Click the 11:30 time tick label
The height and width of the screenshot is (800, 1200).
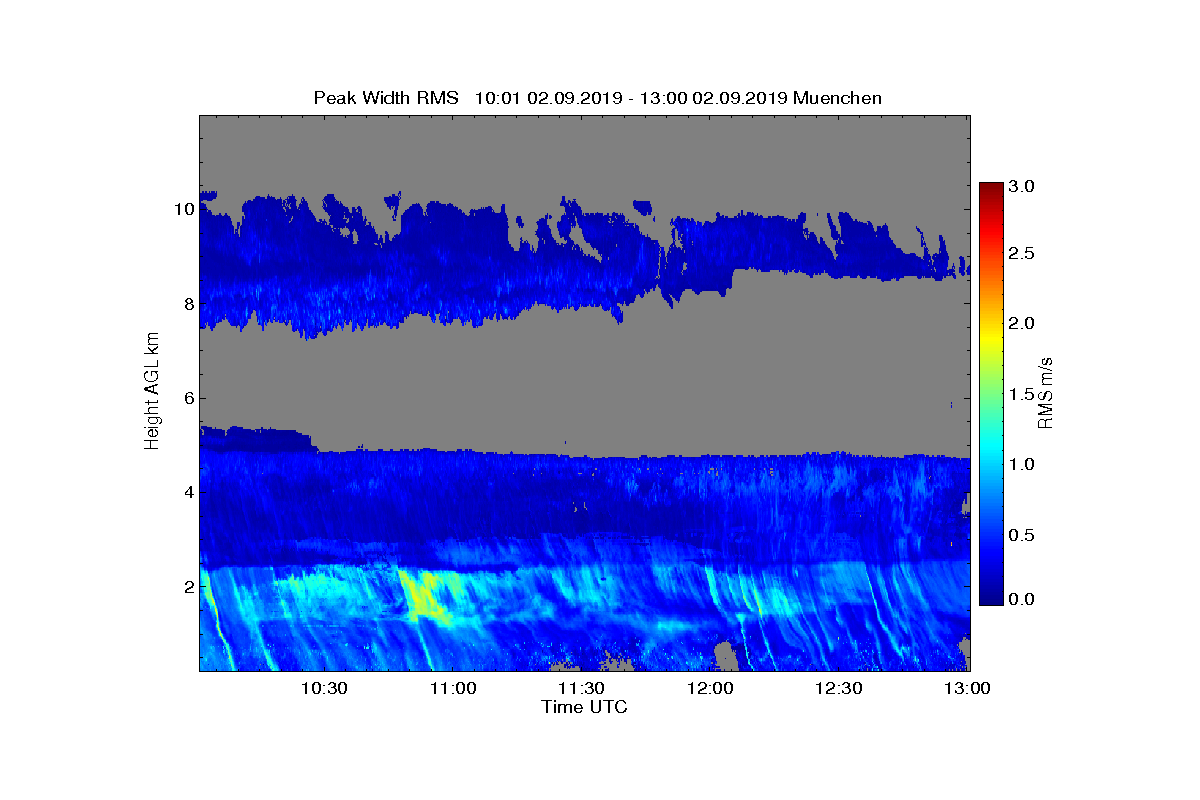tap(581, 688)
